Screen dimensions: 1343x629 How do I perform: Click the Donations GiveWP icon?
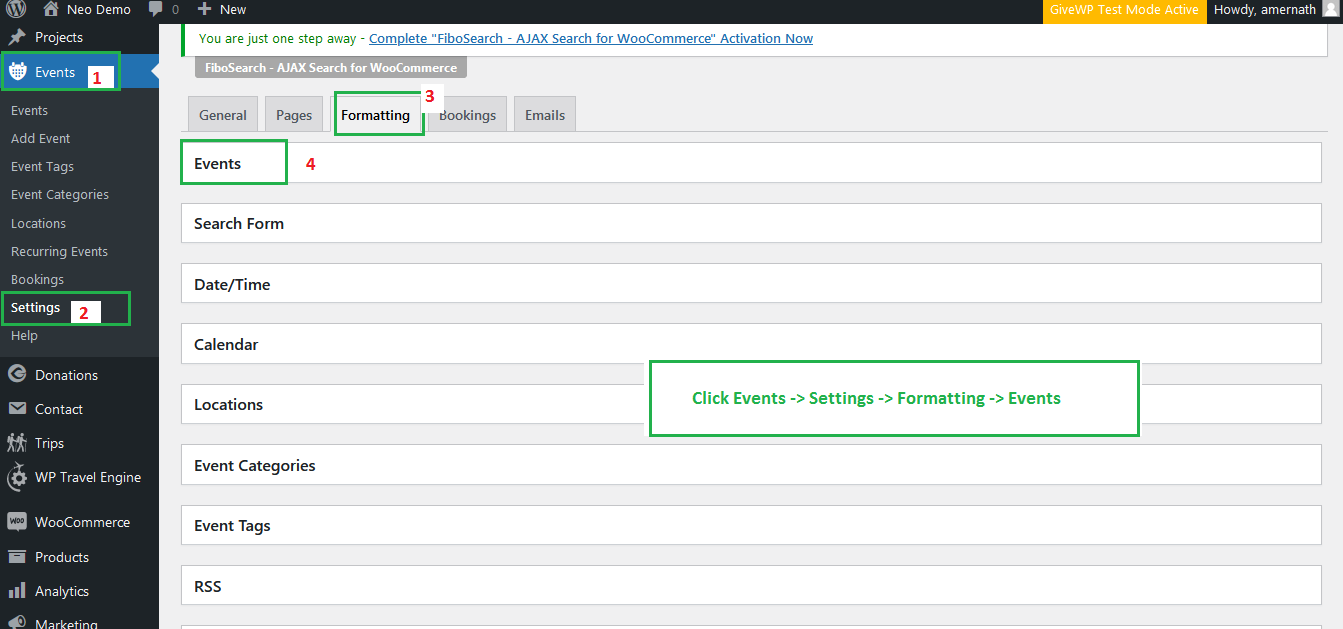point(17,375)
